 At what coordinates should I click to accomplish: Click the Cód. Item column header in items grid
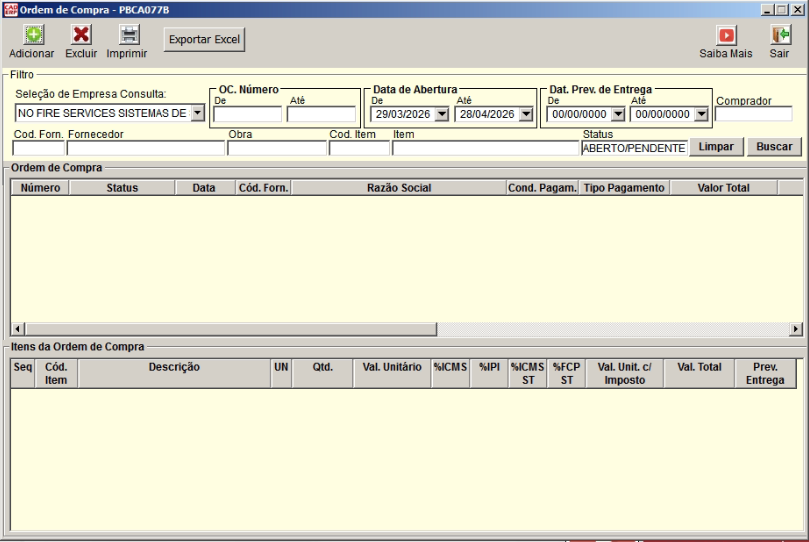click(x=56, y=373)
